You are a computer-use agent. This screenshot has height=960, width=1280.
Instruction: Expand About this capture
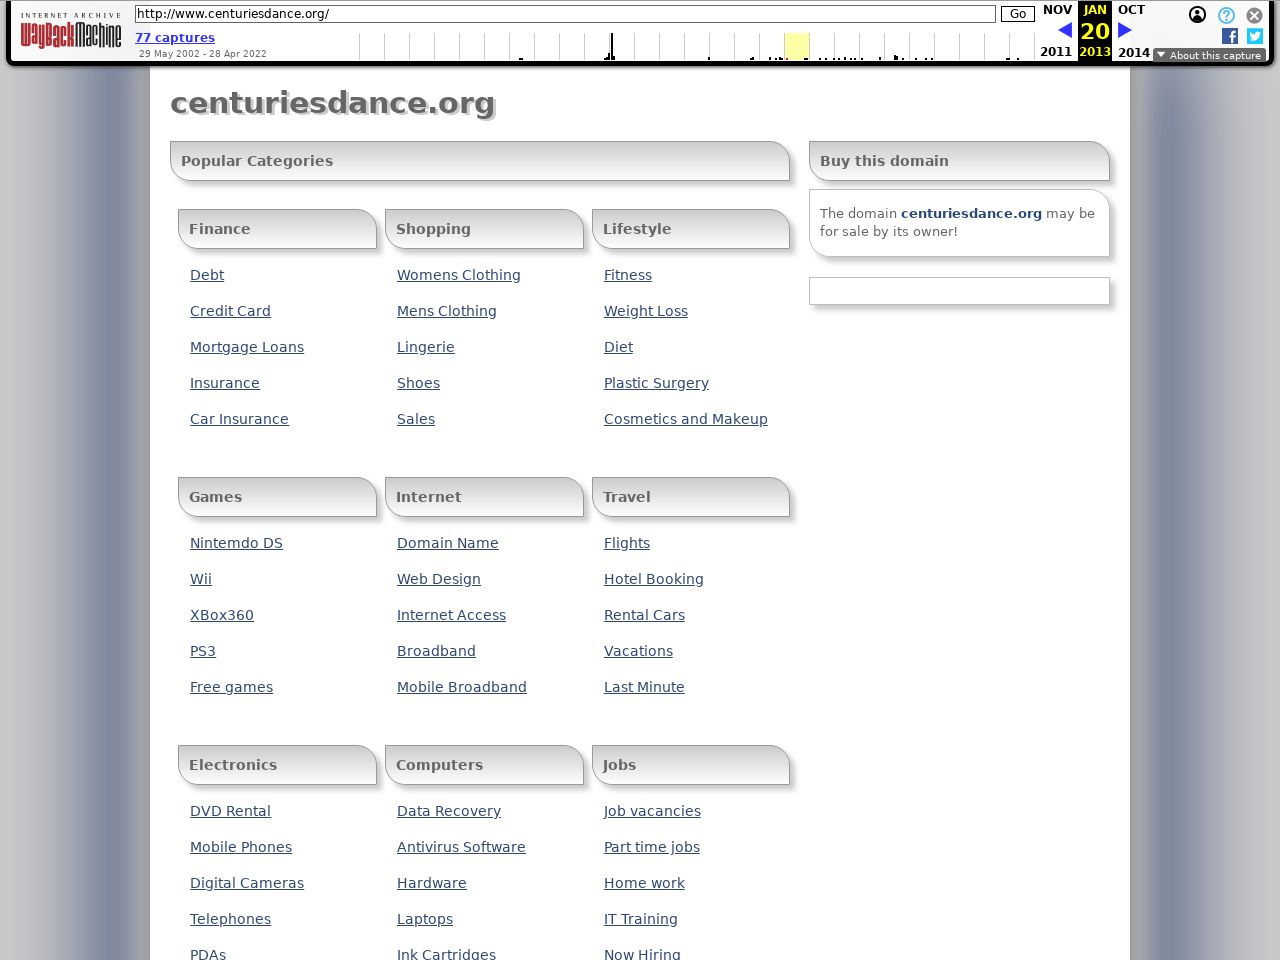coord(1209,55)
